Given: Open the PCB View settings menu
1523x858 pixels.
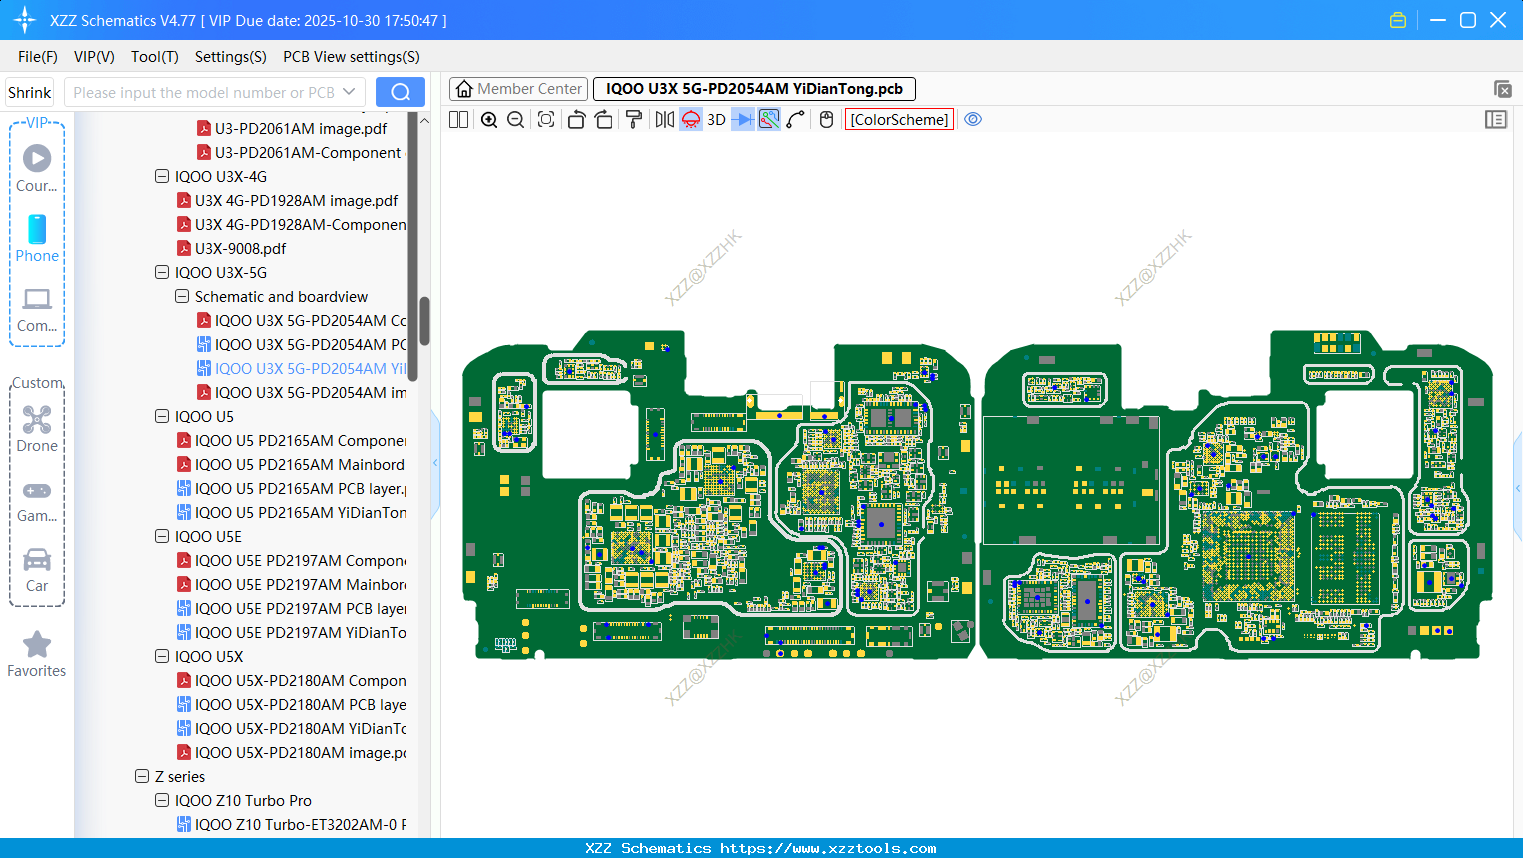Looking at the screenshot, I should 351,57.
